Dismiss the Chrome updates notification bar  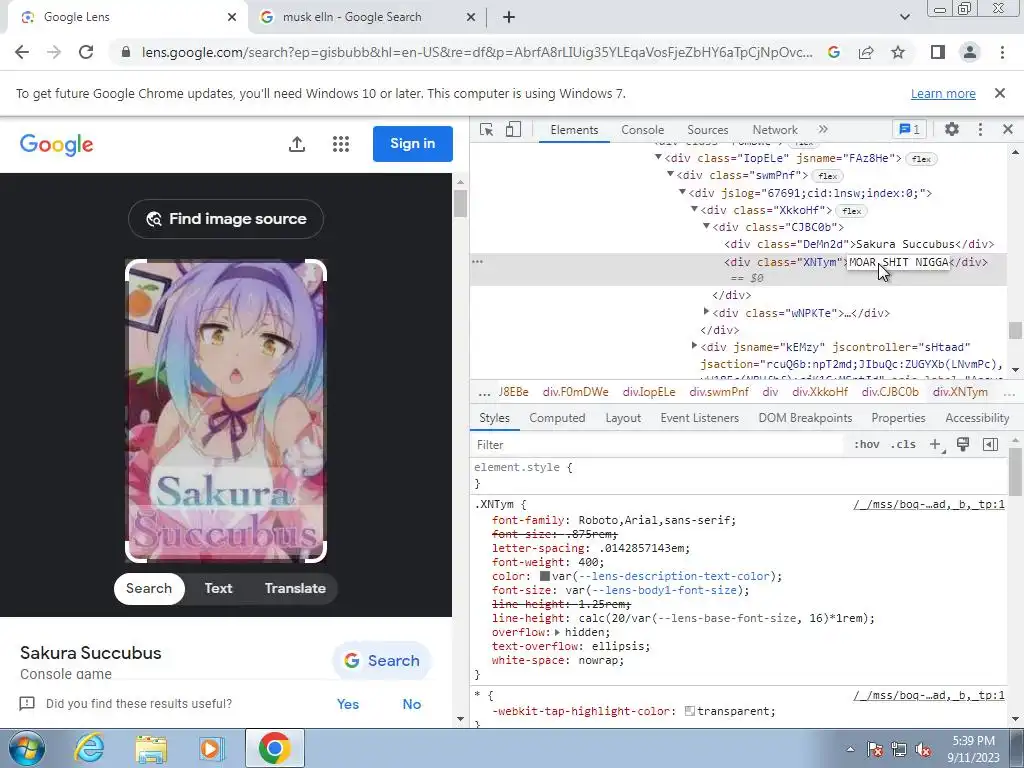coord(1000,93)
